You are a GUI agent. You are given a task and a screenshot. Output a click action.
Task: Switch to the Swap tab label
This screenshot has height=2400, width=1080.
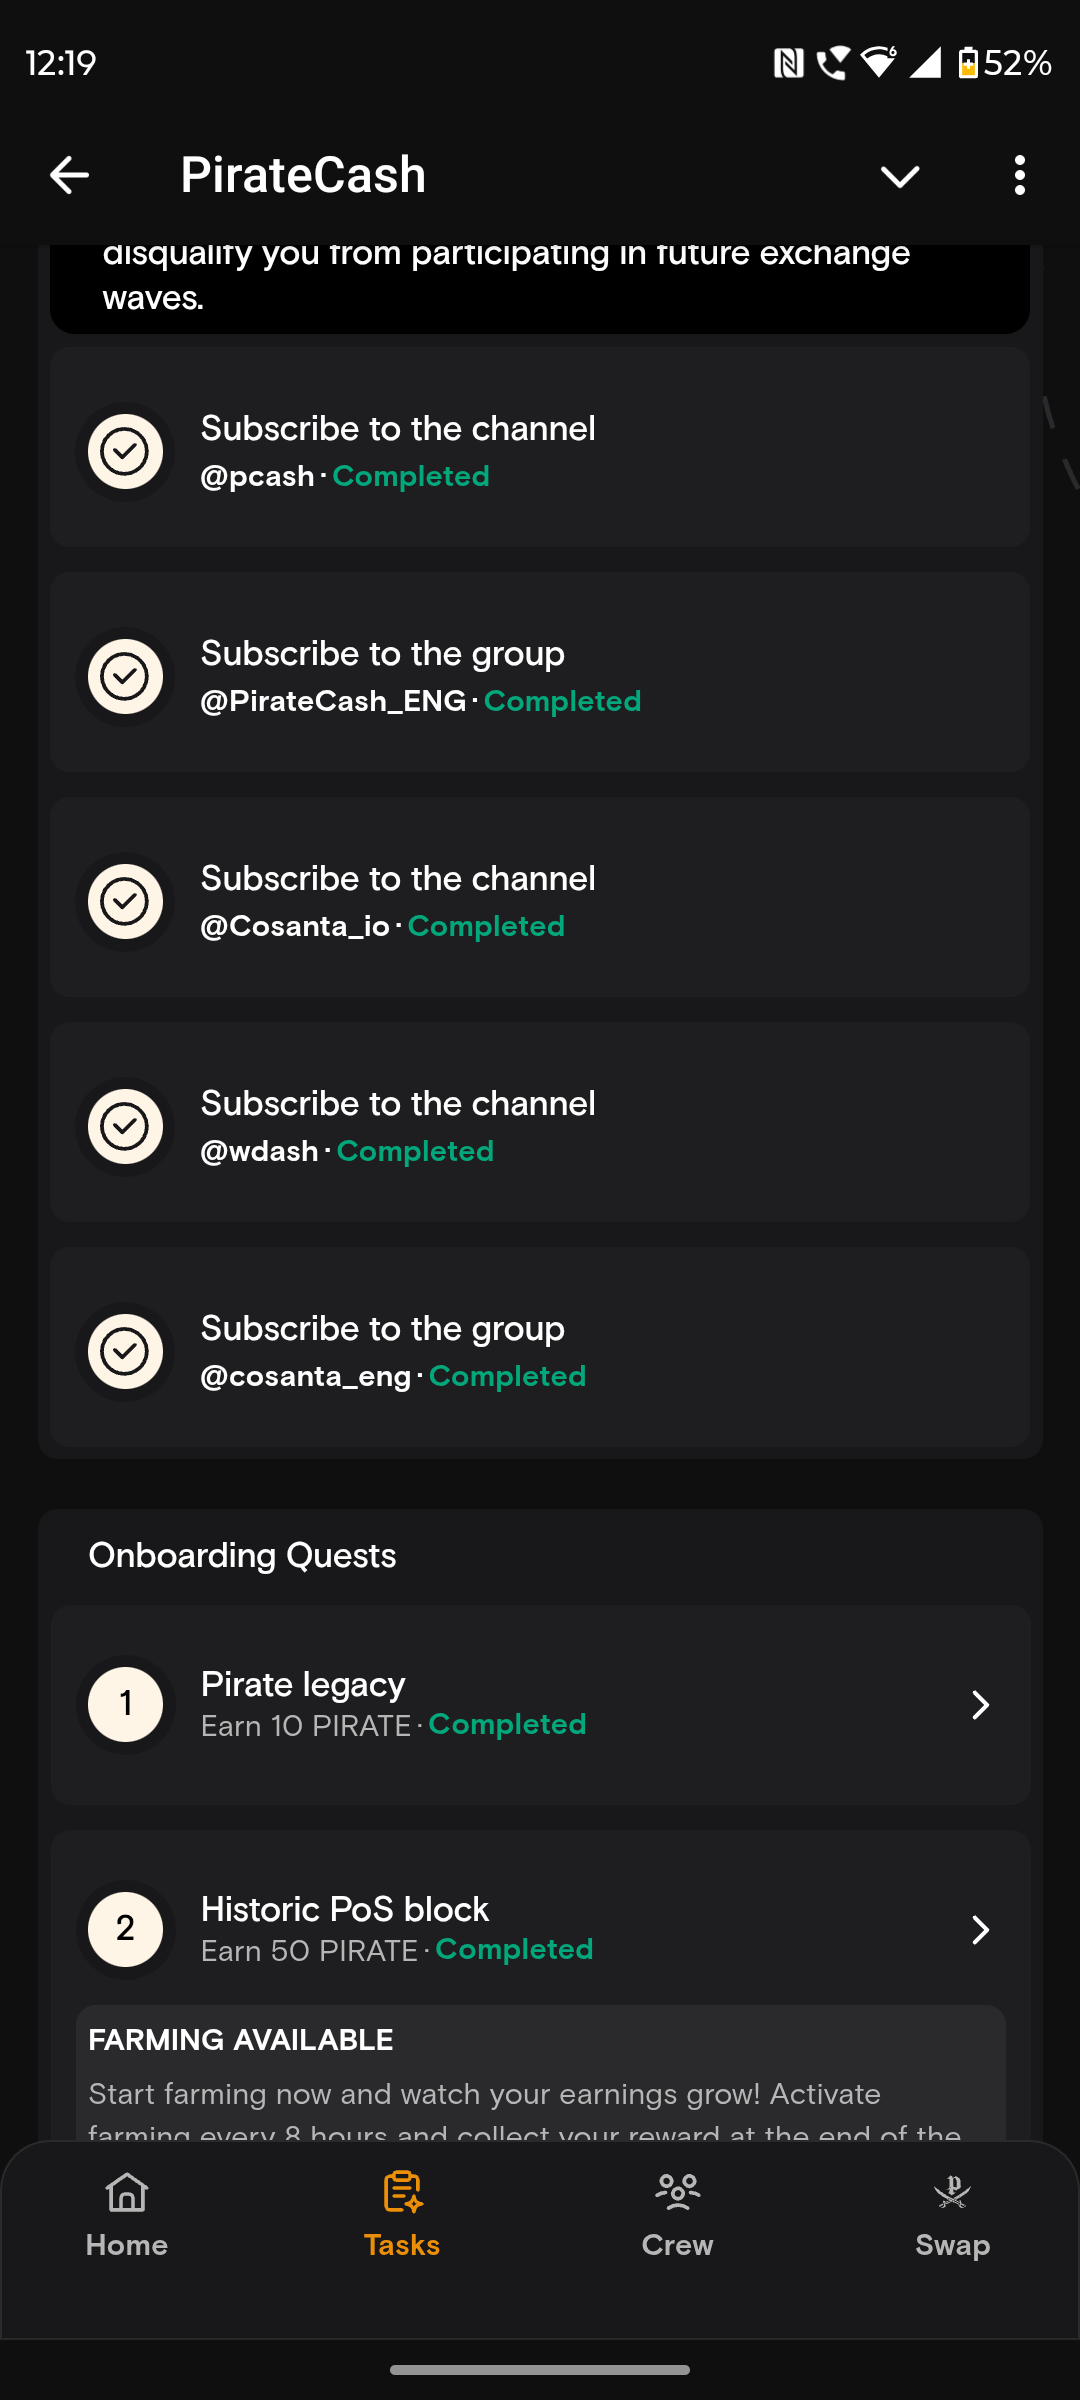click(x=952, y=2245)
